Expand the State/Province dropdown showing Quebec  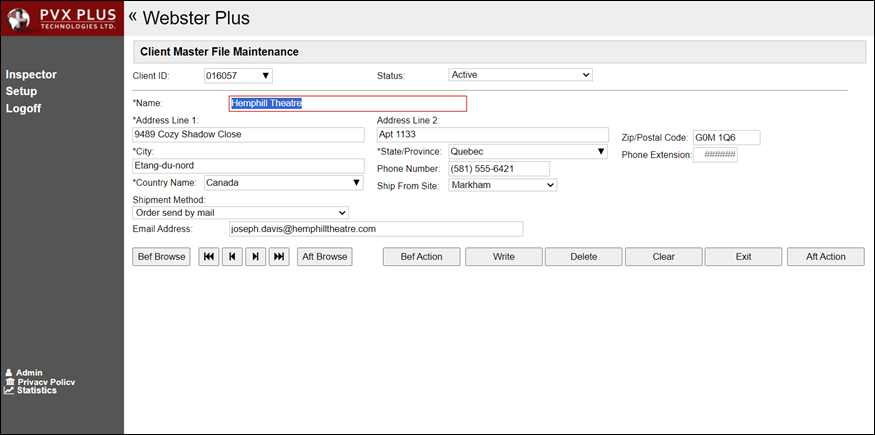528,151
